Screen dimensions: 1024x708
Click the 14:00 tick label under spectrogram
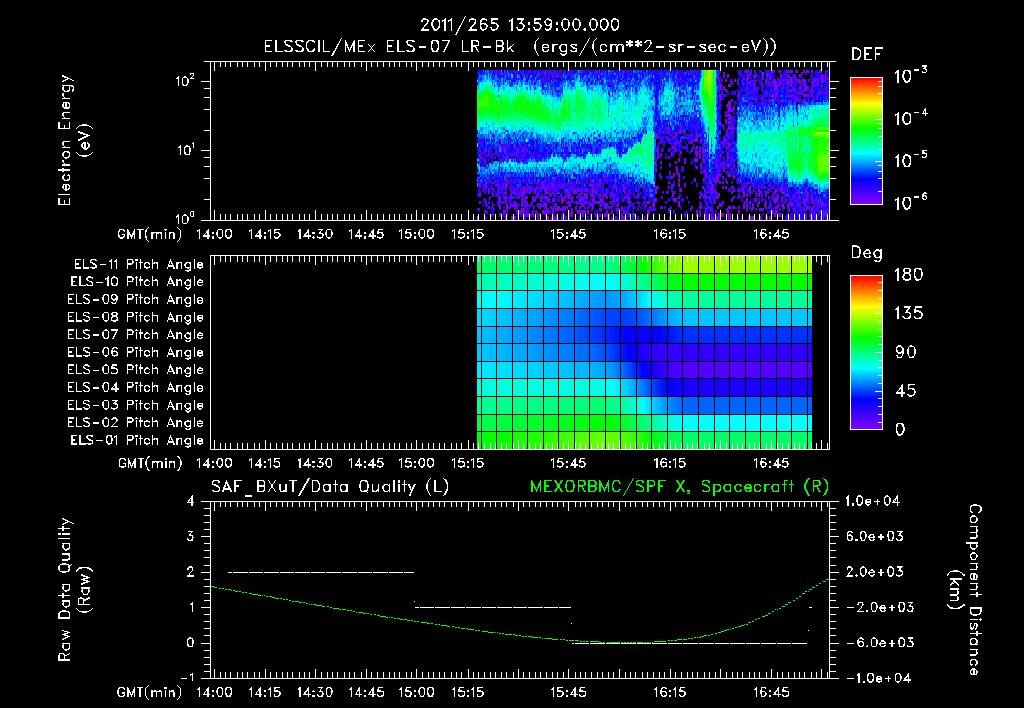pos(214,234)
